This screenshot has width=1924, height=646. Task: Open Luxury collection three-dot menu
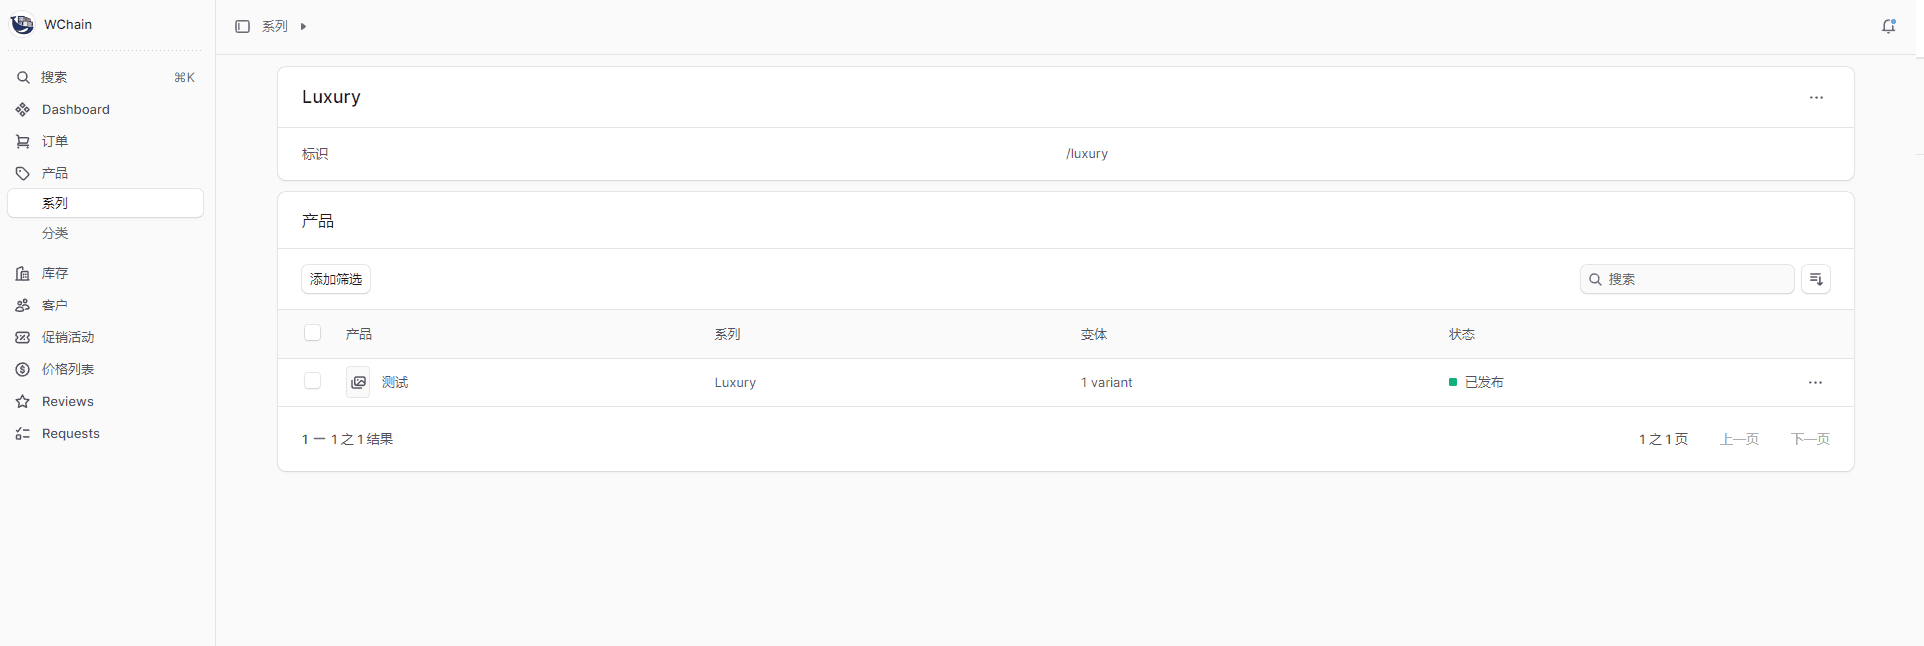pyautogui.click(x=1816, y=97)
